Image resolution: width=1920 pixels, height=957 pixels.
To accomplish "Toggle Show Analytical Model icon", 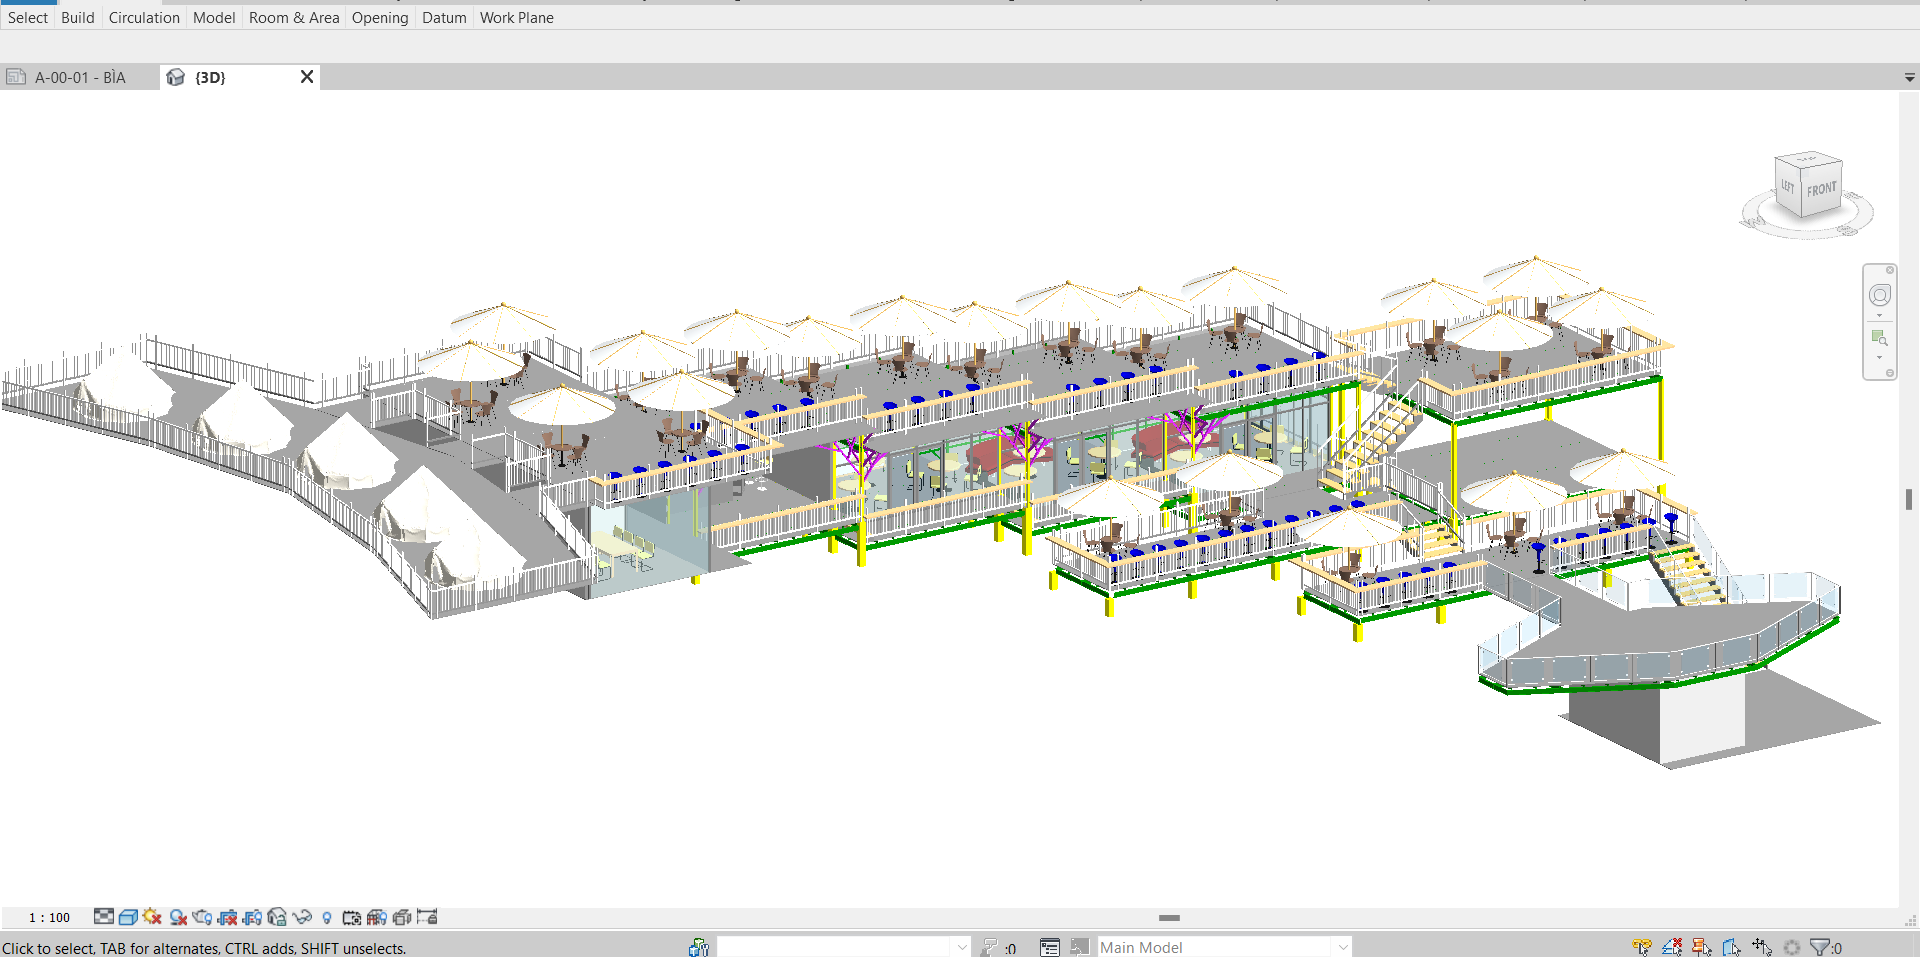I will pyautogui.click(x=376, y=916).
